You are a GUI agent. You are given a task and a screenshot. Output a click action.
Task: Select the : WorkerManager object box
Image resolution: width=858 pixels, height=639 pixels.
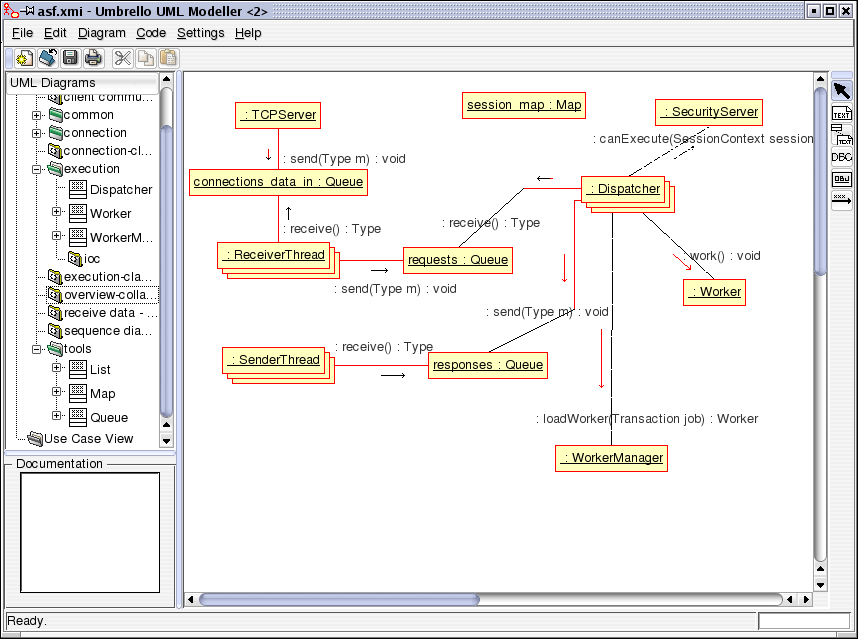click(611, 458)
